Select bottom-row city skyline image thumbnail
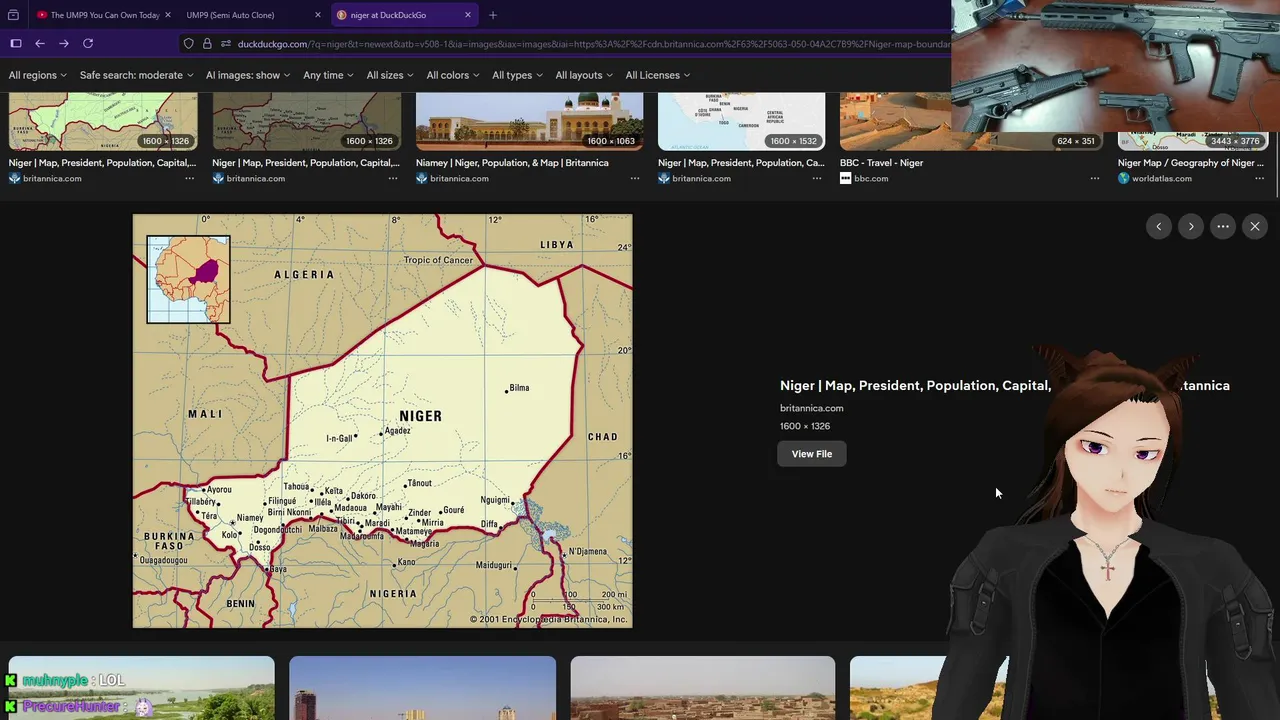This screenshot has width=1280, height=720. [422, 688]
